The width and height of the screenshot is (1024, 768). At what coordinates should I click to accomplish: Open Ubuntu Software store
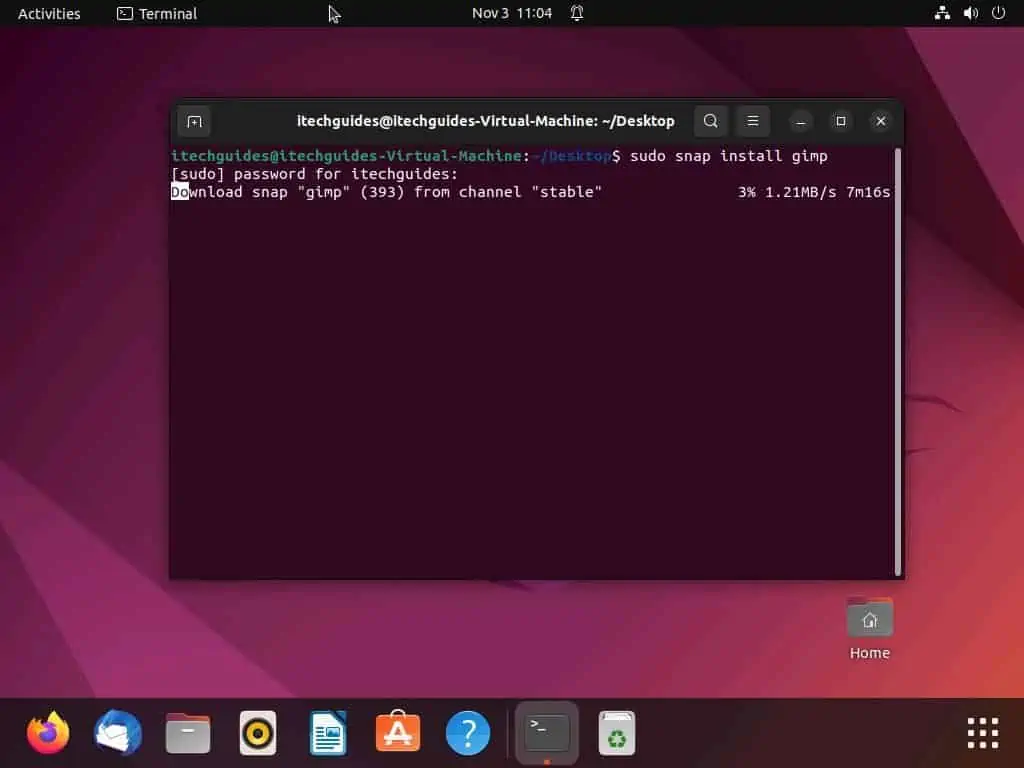click(397, 732)
